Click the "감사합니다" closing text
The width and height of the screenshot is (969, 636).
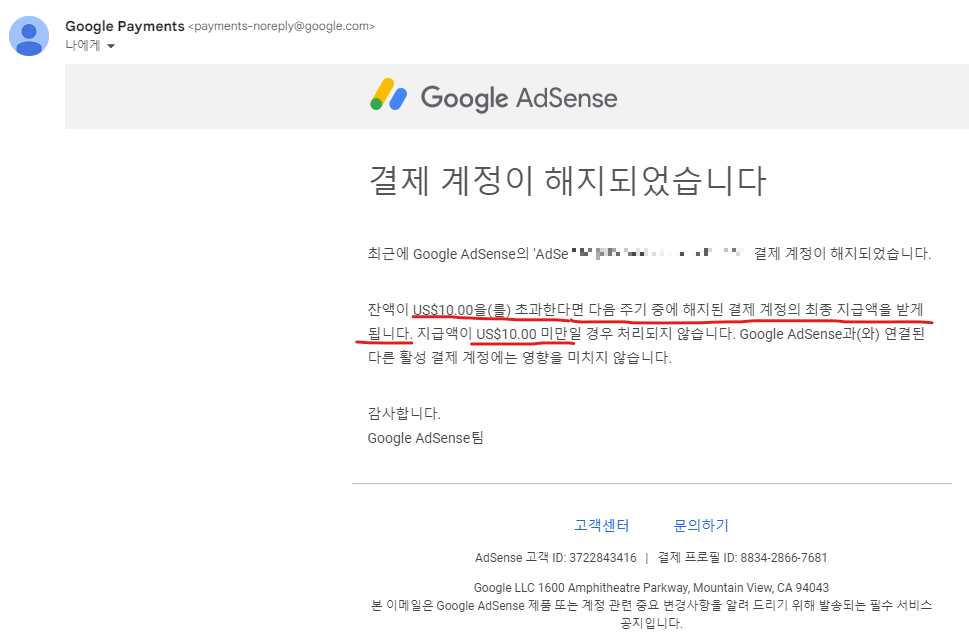tap(403, 413)
